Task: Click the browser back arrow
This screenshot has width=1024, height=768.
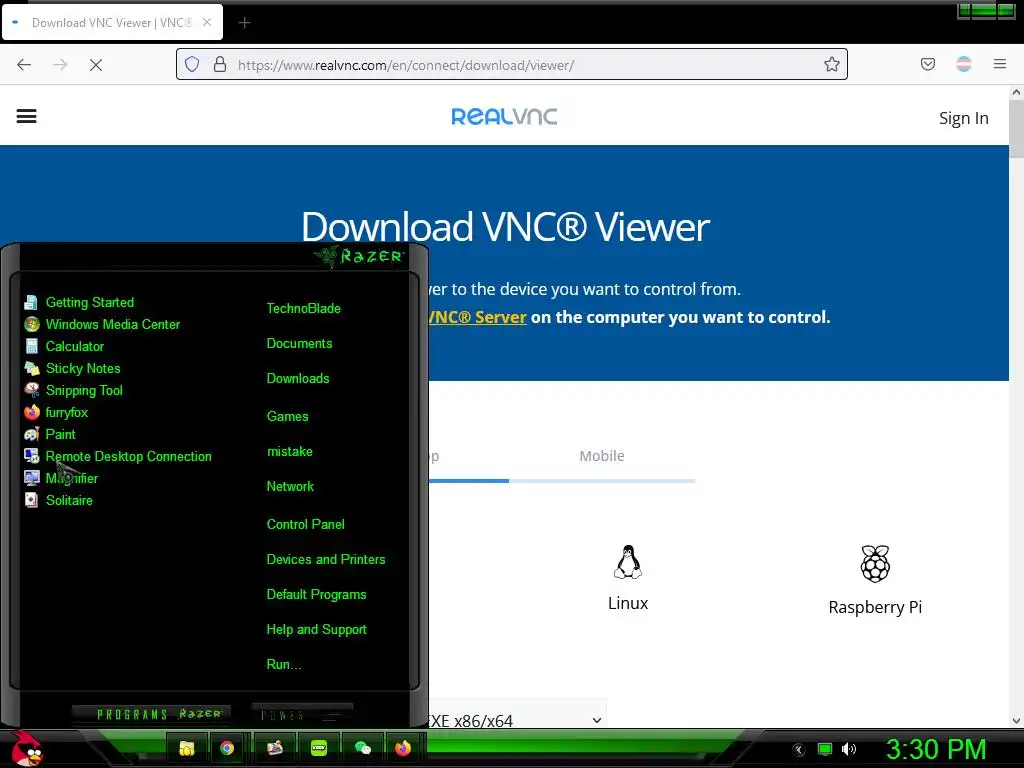Action: point(24,65)
